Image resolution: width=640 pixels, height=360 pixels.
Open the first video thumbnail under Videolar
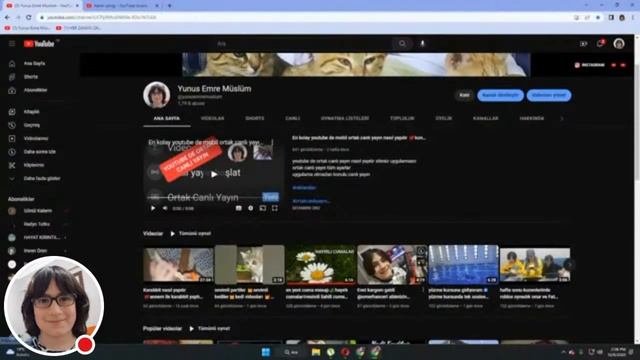[x=178, y=264]
